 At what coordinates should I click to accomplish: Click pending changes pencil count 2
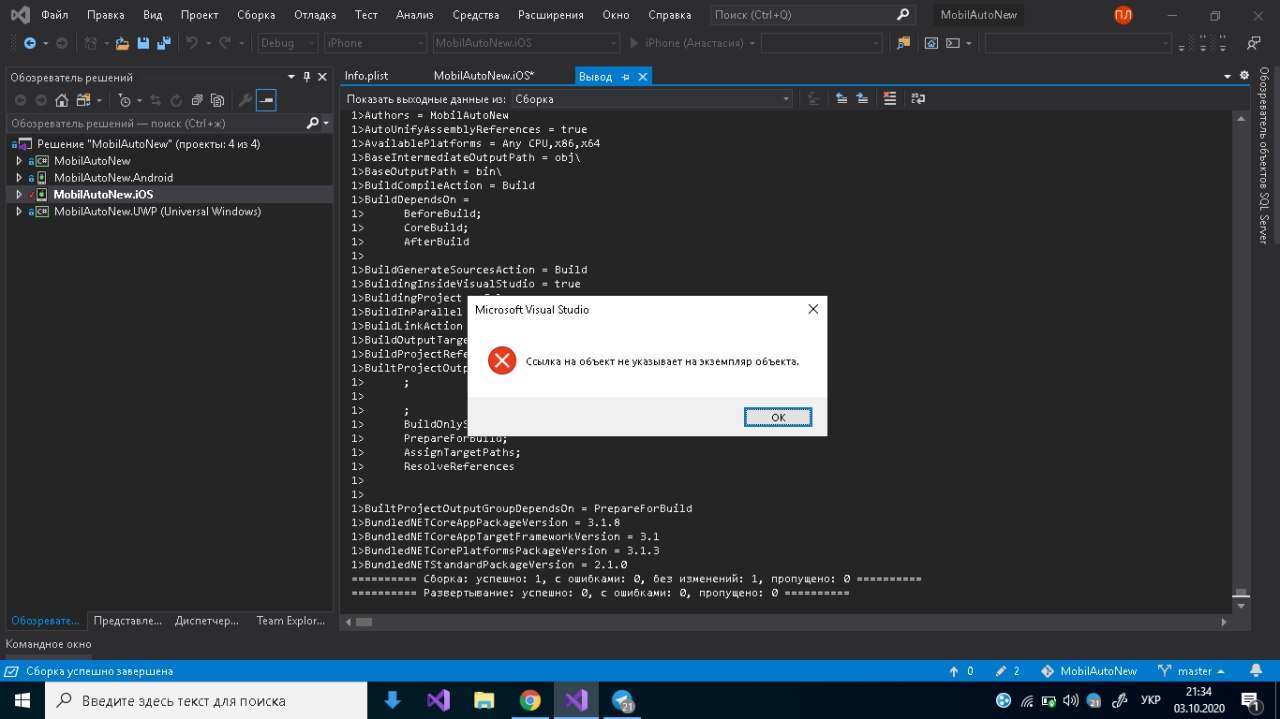(1007, 671)
